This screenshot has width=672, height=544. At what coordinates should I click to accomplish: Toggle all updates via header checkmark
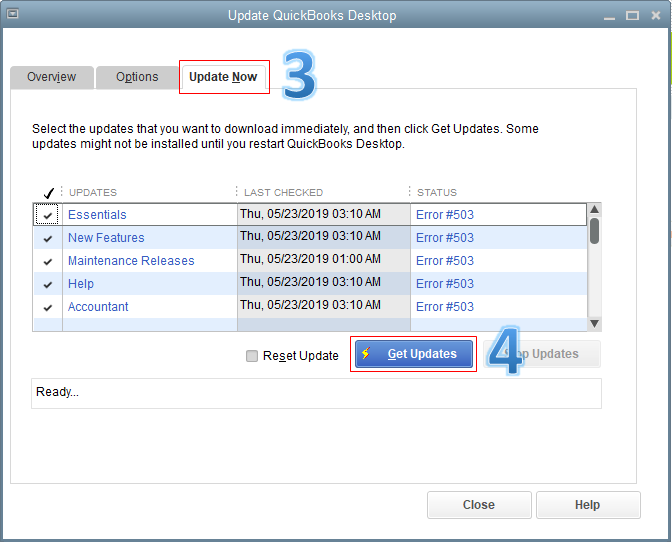(49, 193)
